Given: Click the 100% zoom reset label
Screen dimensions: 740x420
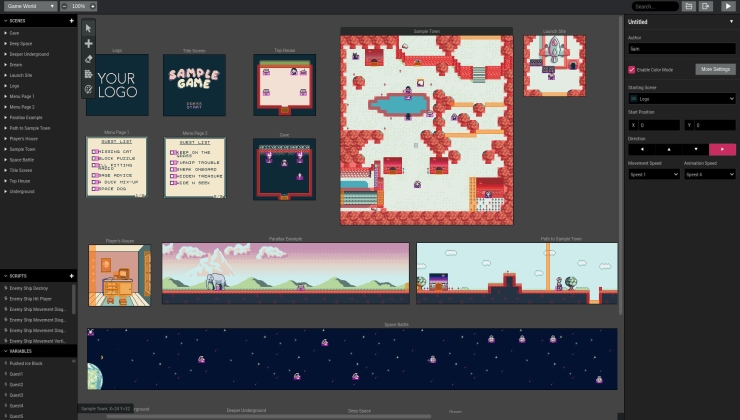Looking at the screenshot, I should tap(78, 6).
